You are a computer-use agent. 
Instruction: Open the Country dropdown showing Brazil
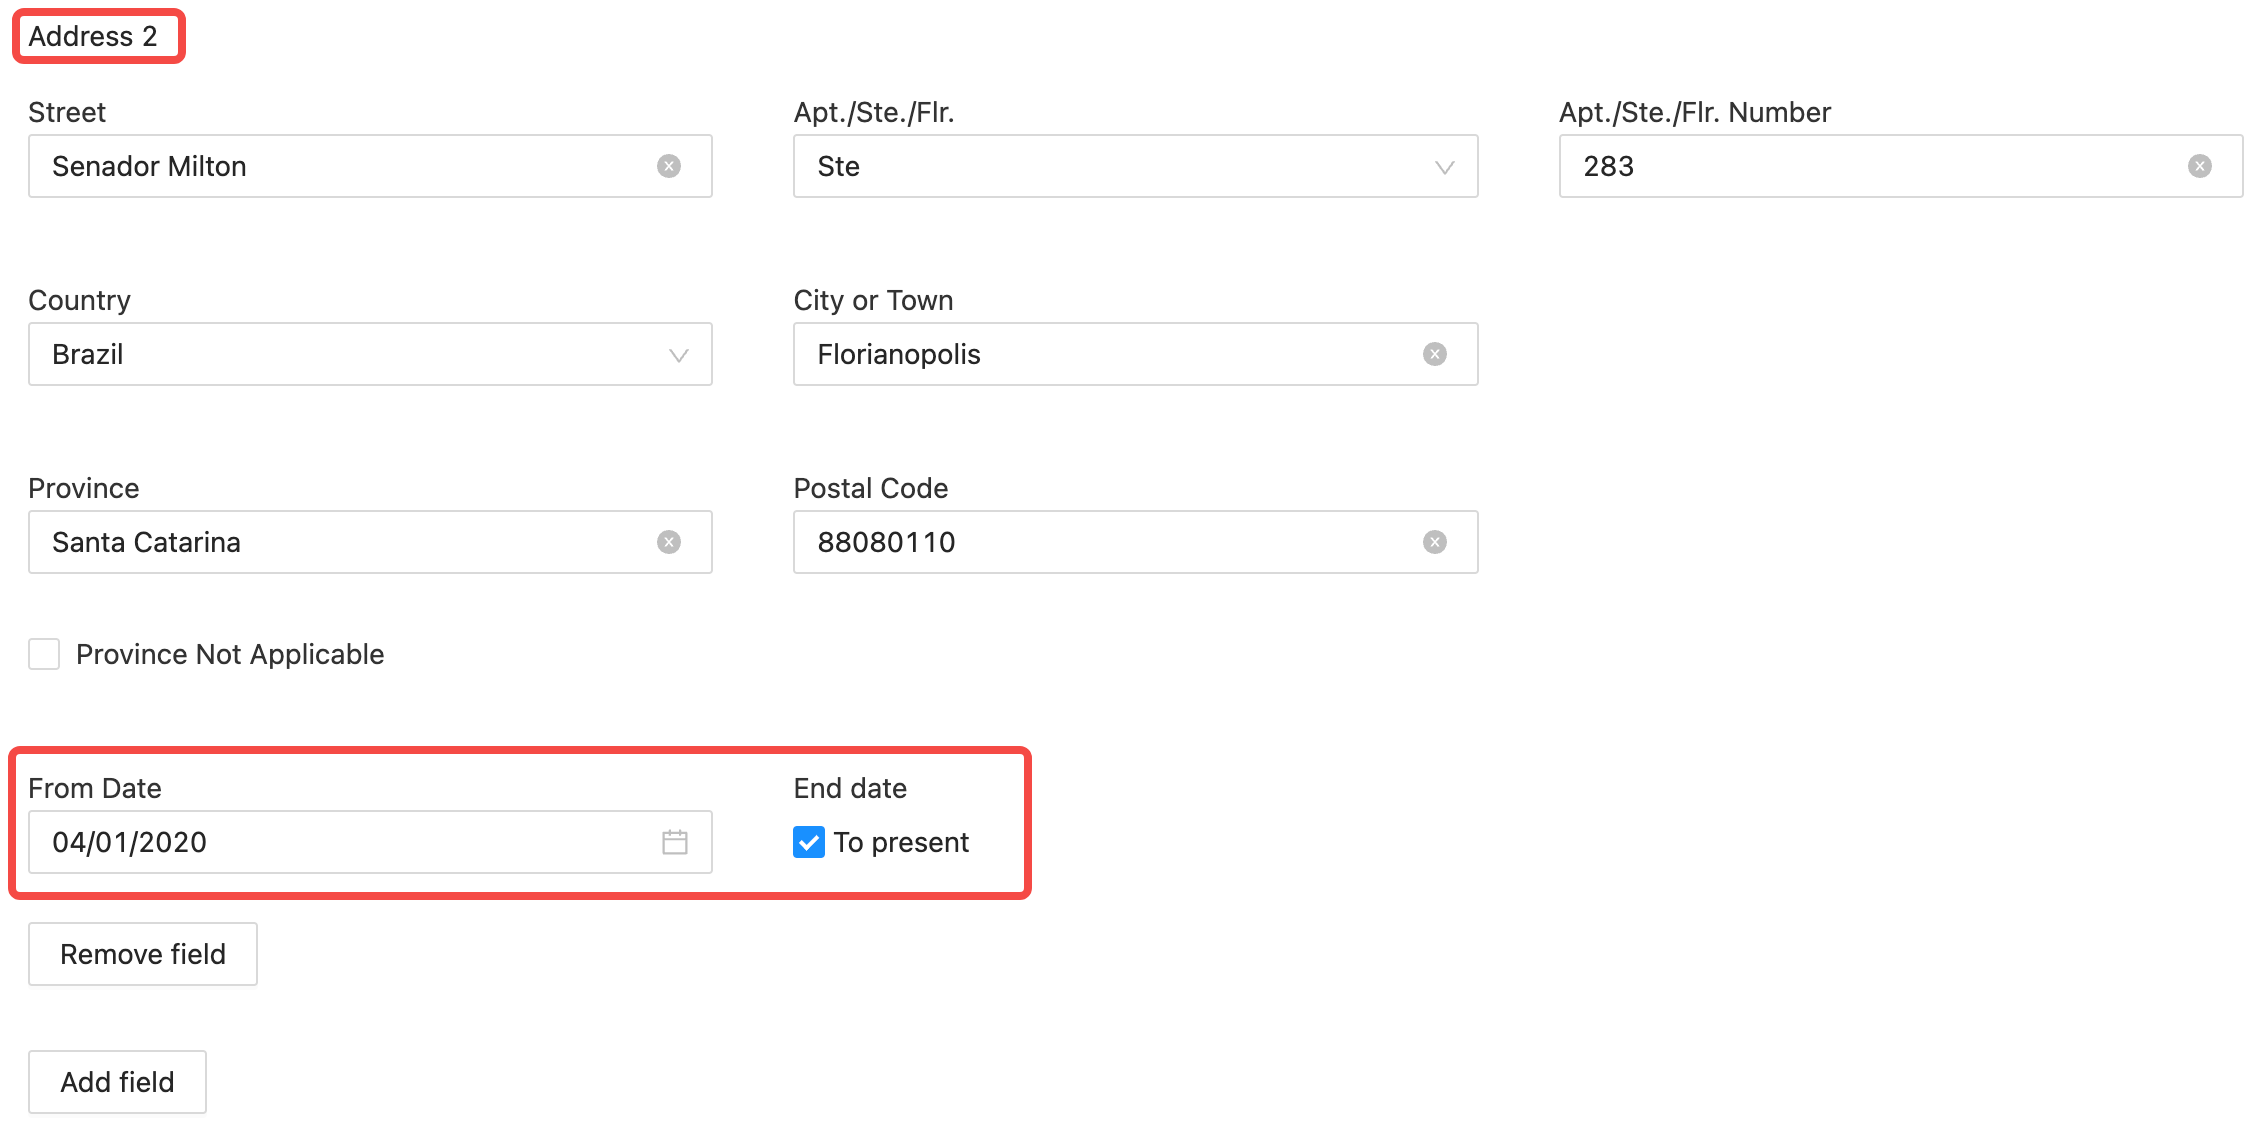pos(370,354)
